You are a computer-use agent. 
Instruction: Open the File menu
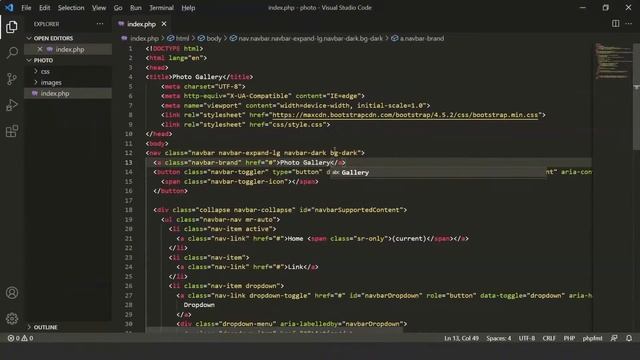tap(26, 8)
